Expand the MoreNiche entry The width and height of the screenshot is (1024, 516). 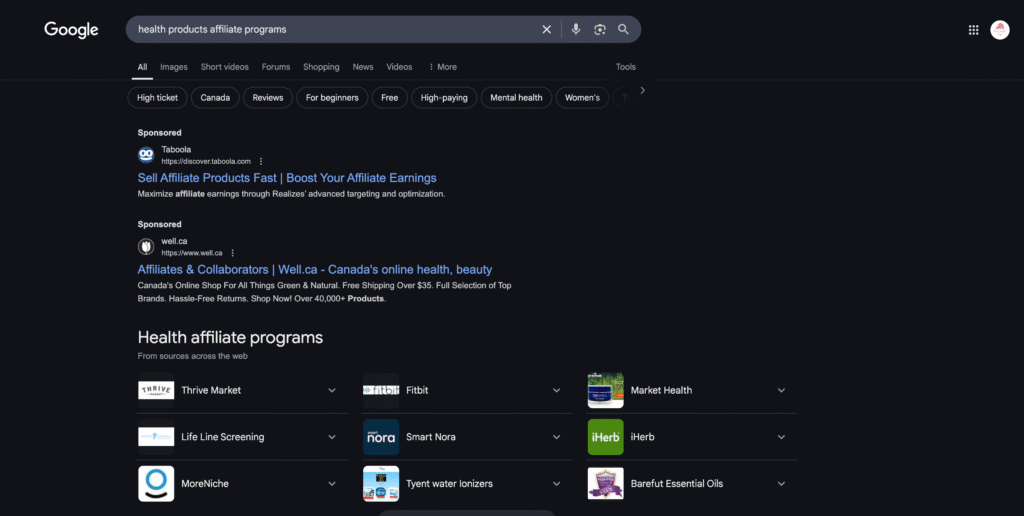tap(332, 484)
